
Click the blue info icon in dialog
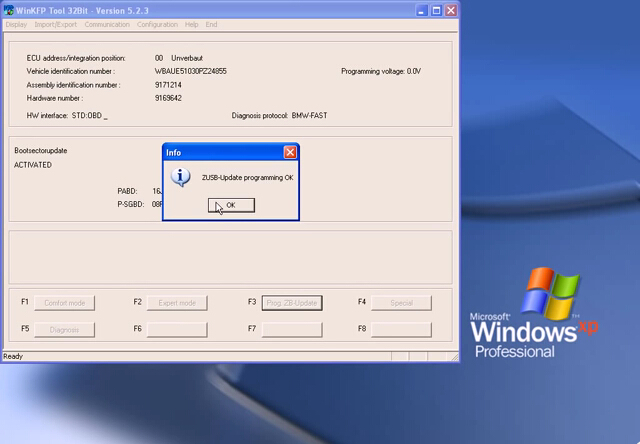click(180, 177)
